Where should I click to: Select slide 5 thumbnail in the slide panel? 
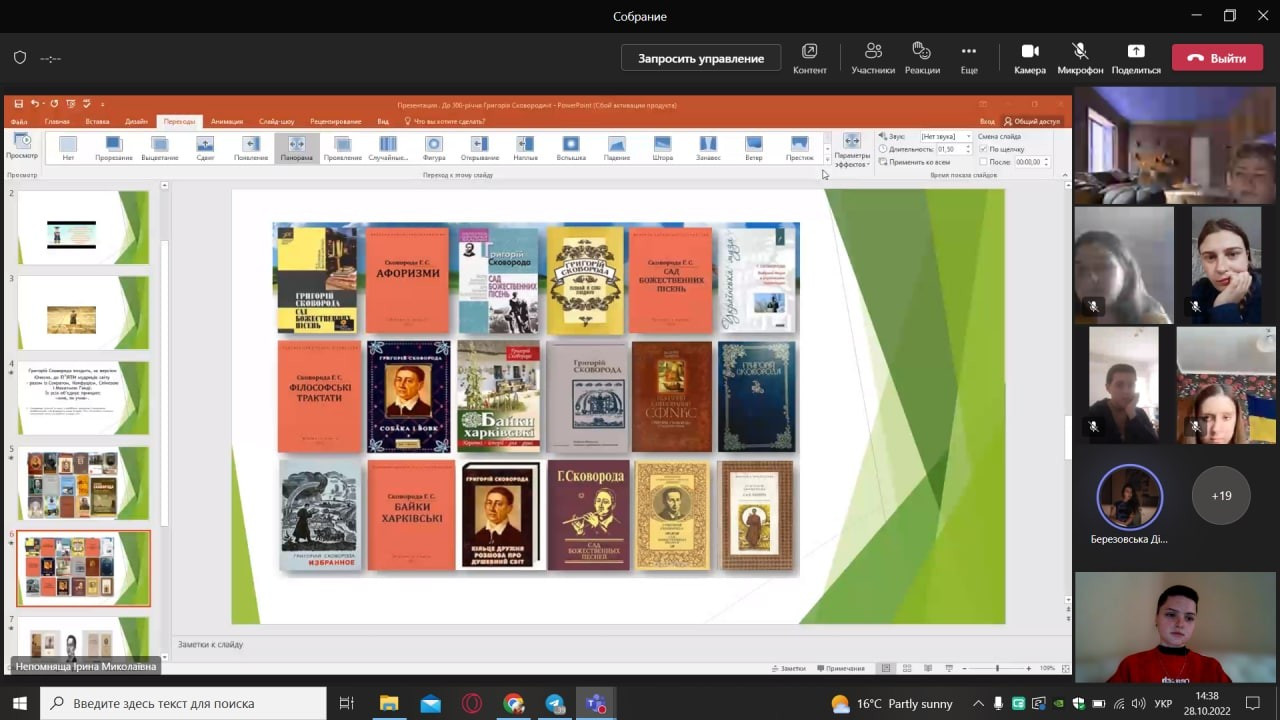(x=83, y=483)
